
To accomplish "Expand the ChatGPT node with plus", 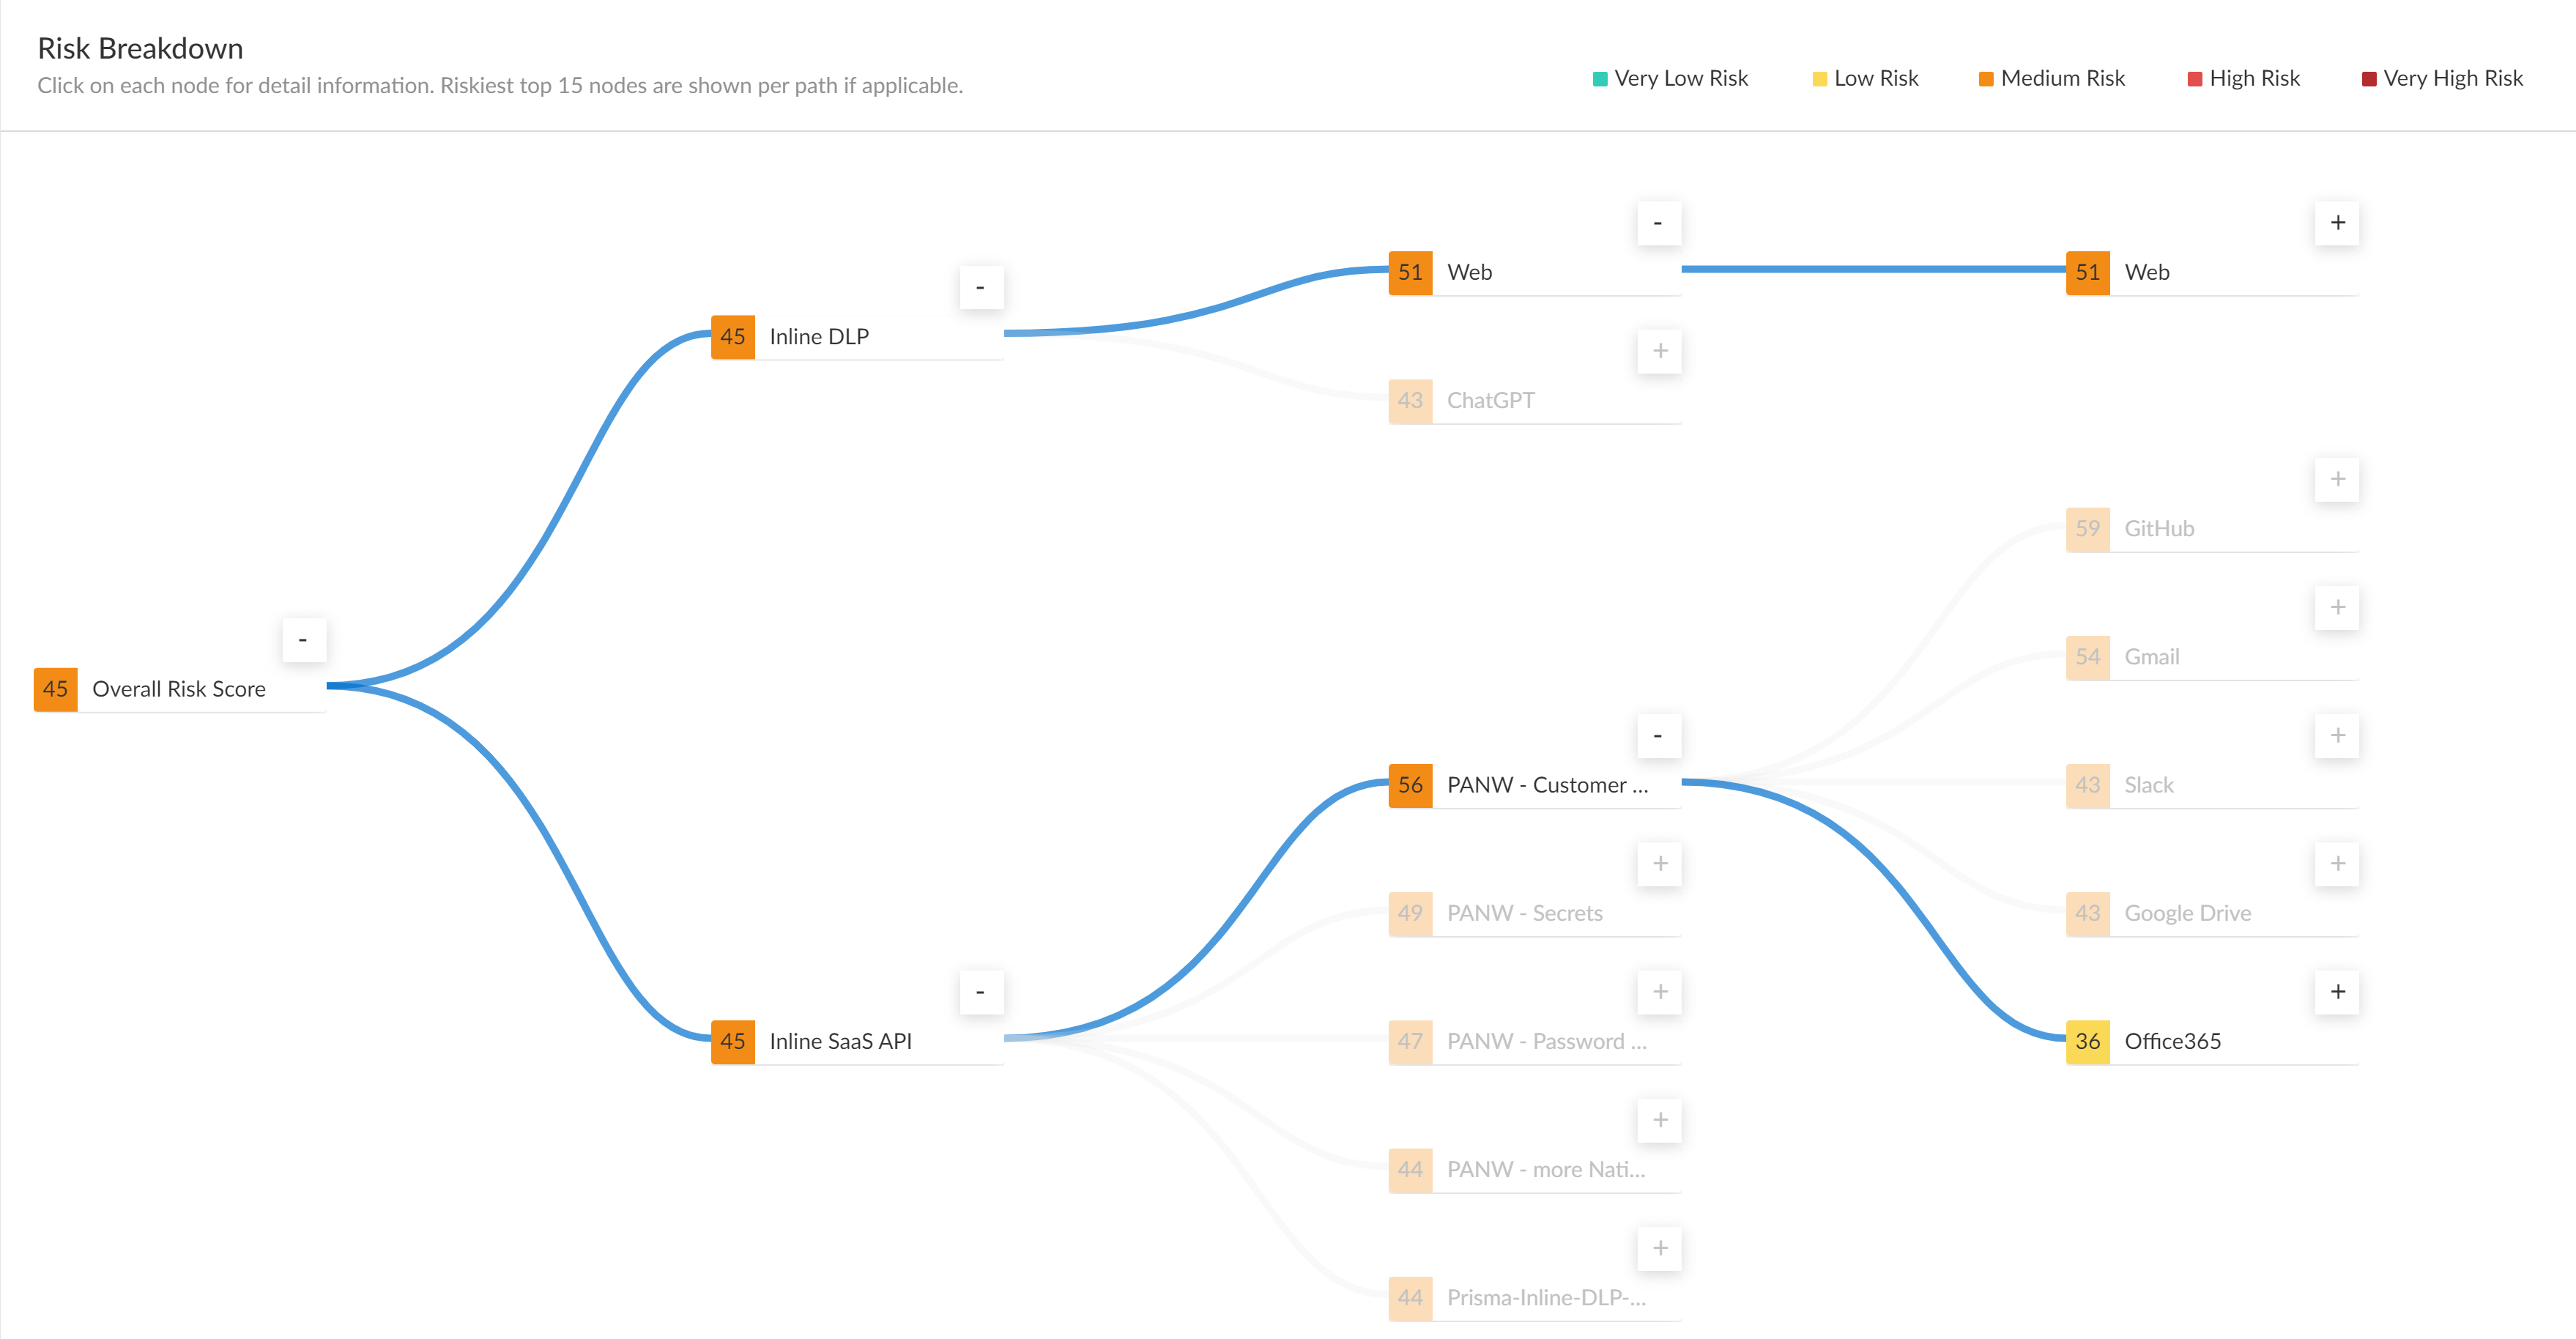I will pyautogui.click(x=1660, y=351).
